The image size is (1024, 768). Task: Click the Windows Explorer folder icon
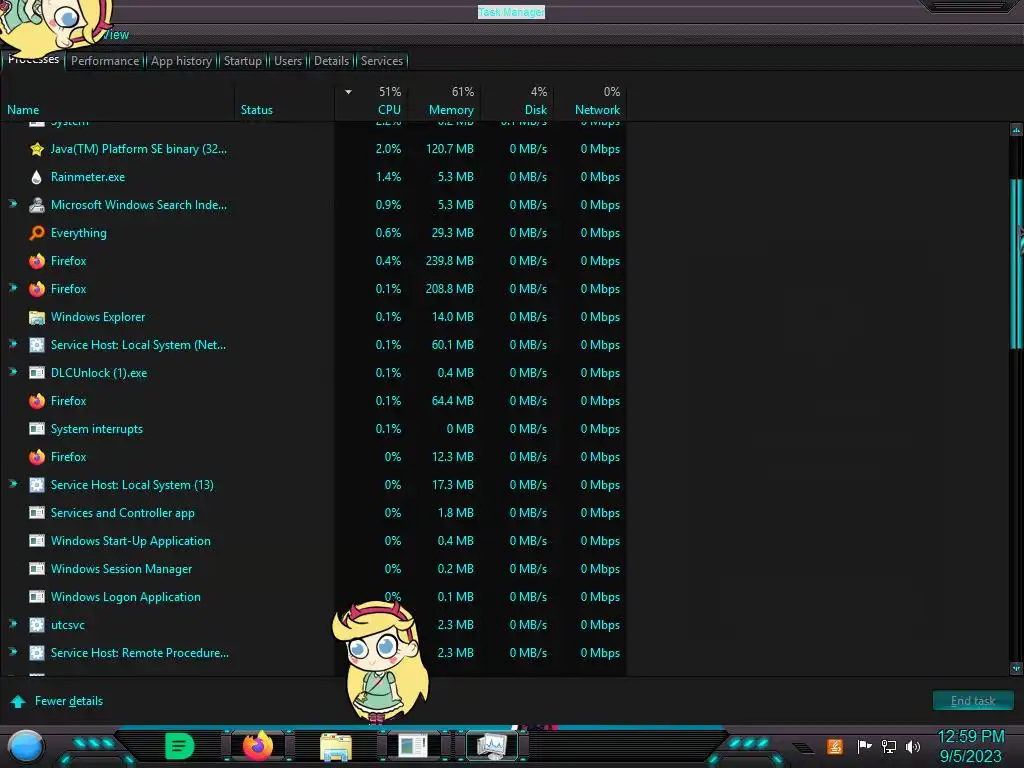click(37, 317)
